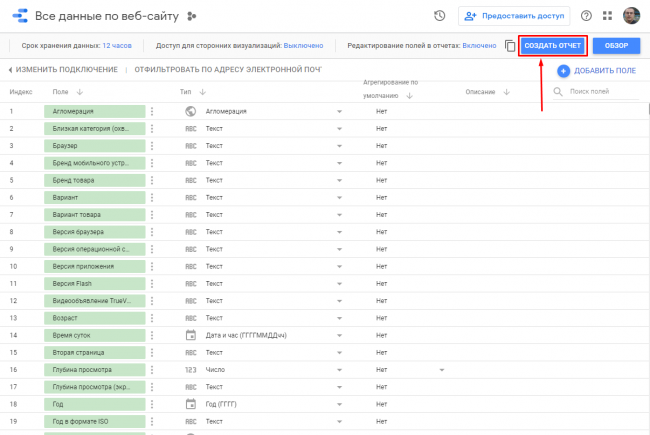Click the Data Studio logo

coord(18,16)
